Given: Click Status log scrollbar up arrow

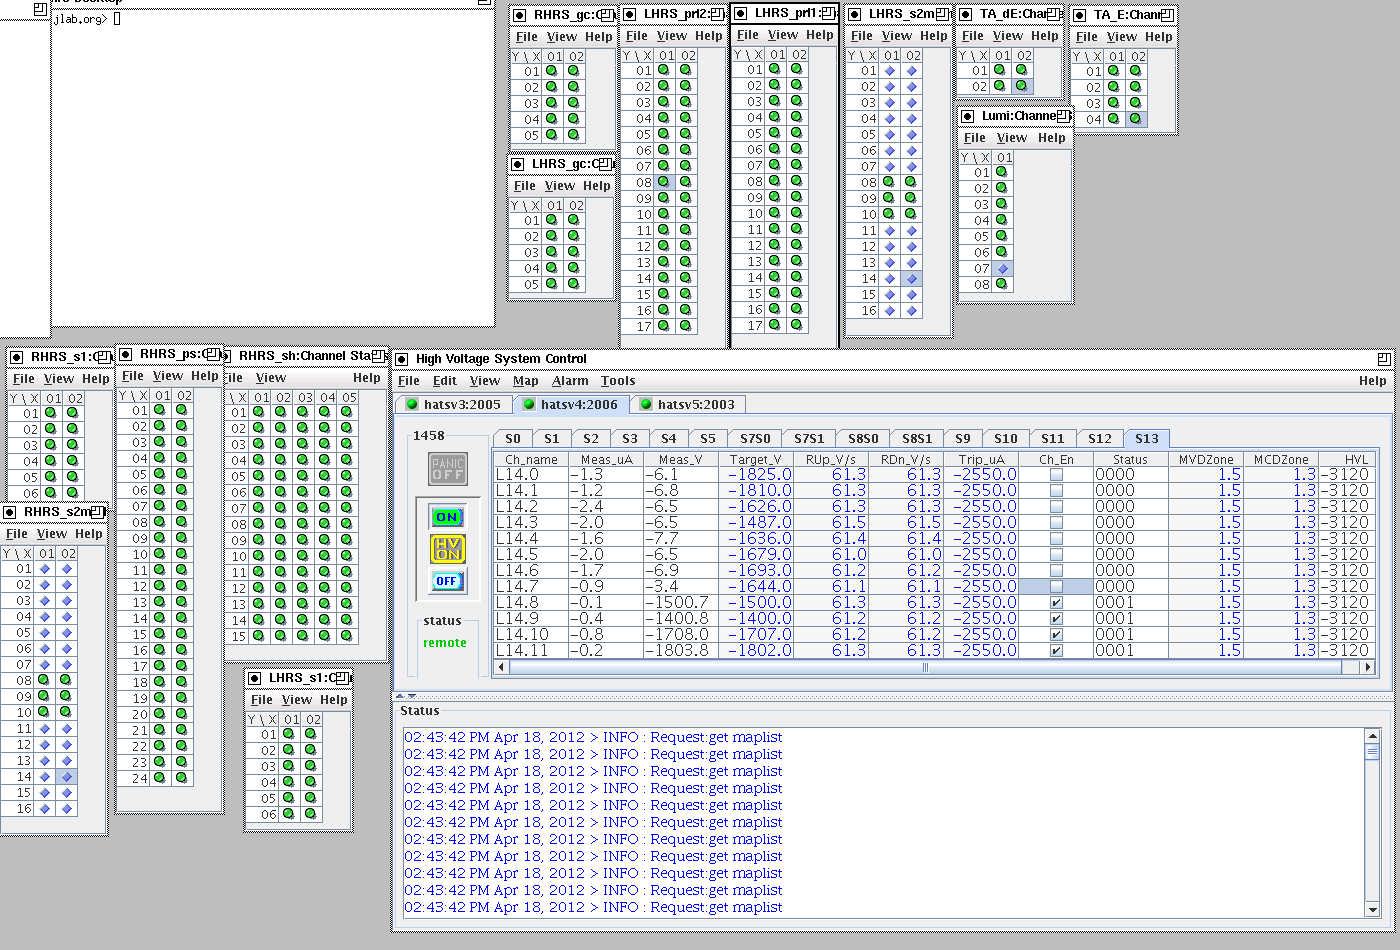Looking at the screenshot, I should [x=1372, y=736].
